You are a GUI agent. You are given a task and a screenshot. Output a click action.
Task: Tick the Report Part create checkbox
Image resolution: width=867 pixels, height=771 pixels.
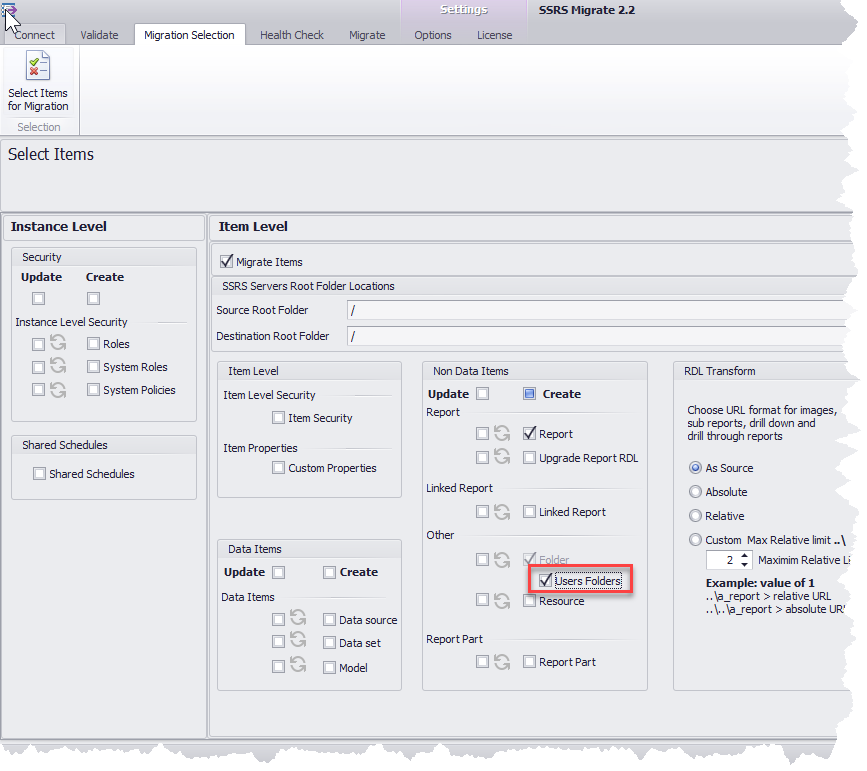tap(530, 661)
